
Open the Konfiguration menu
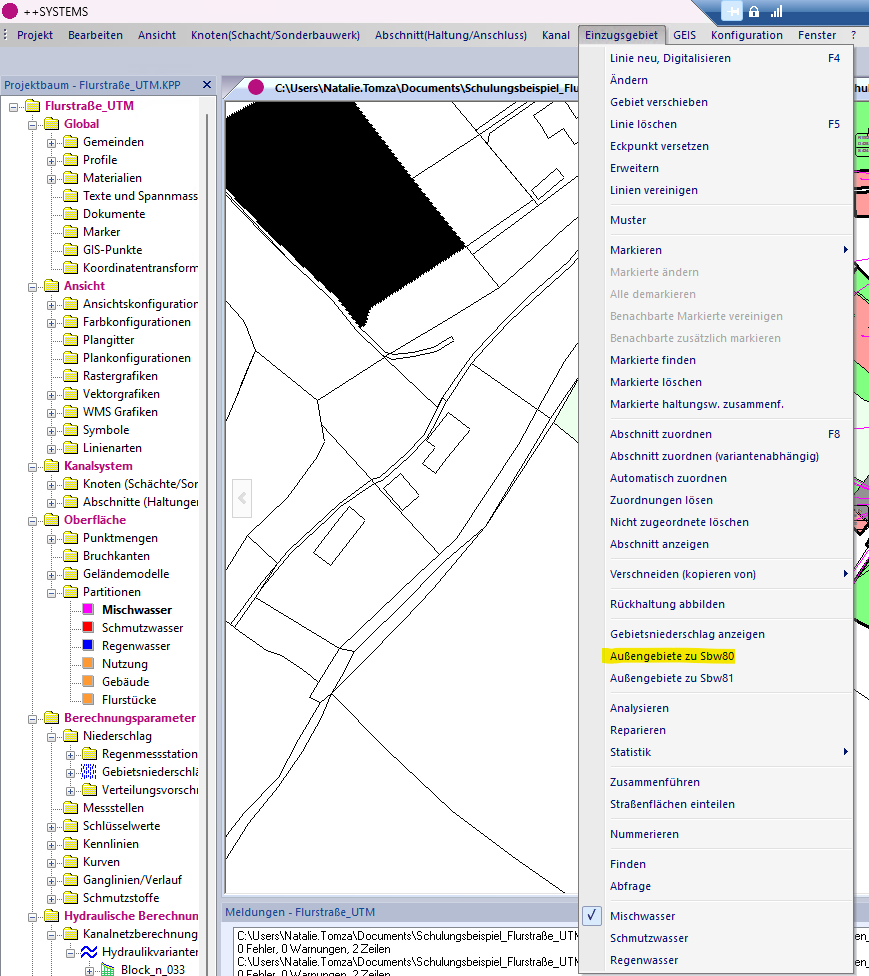746,35
